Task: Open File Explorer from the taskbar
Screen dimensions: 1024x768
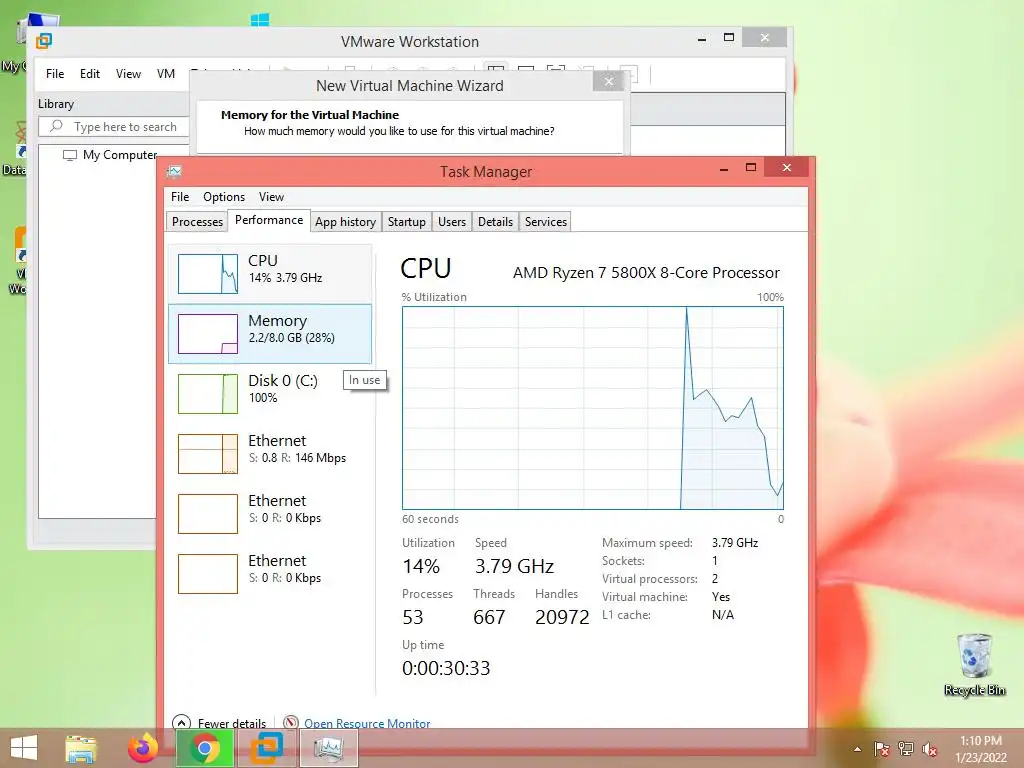Action: click(81, 748)
